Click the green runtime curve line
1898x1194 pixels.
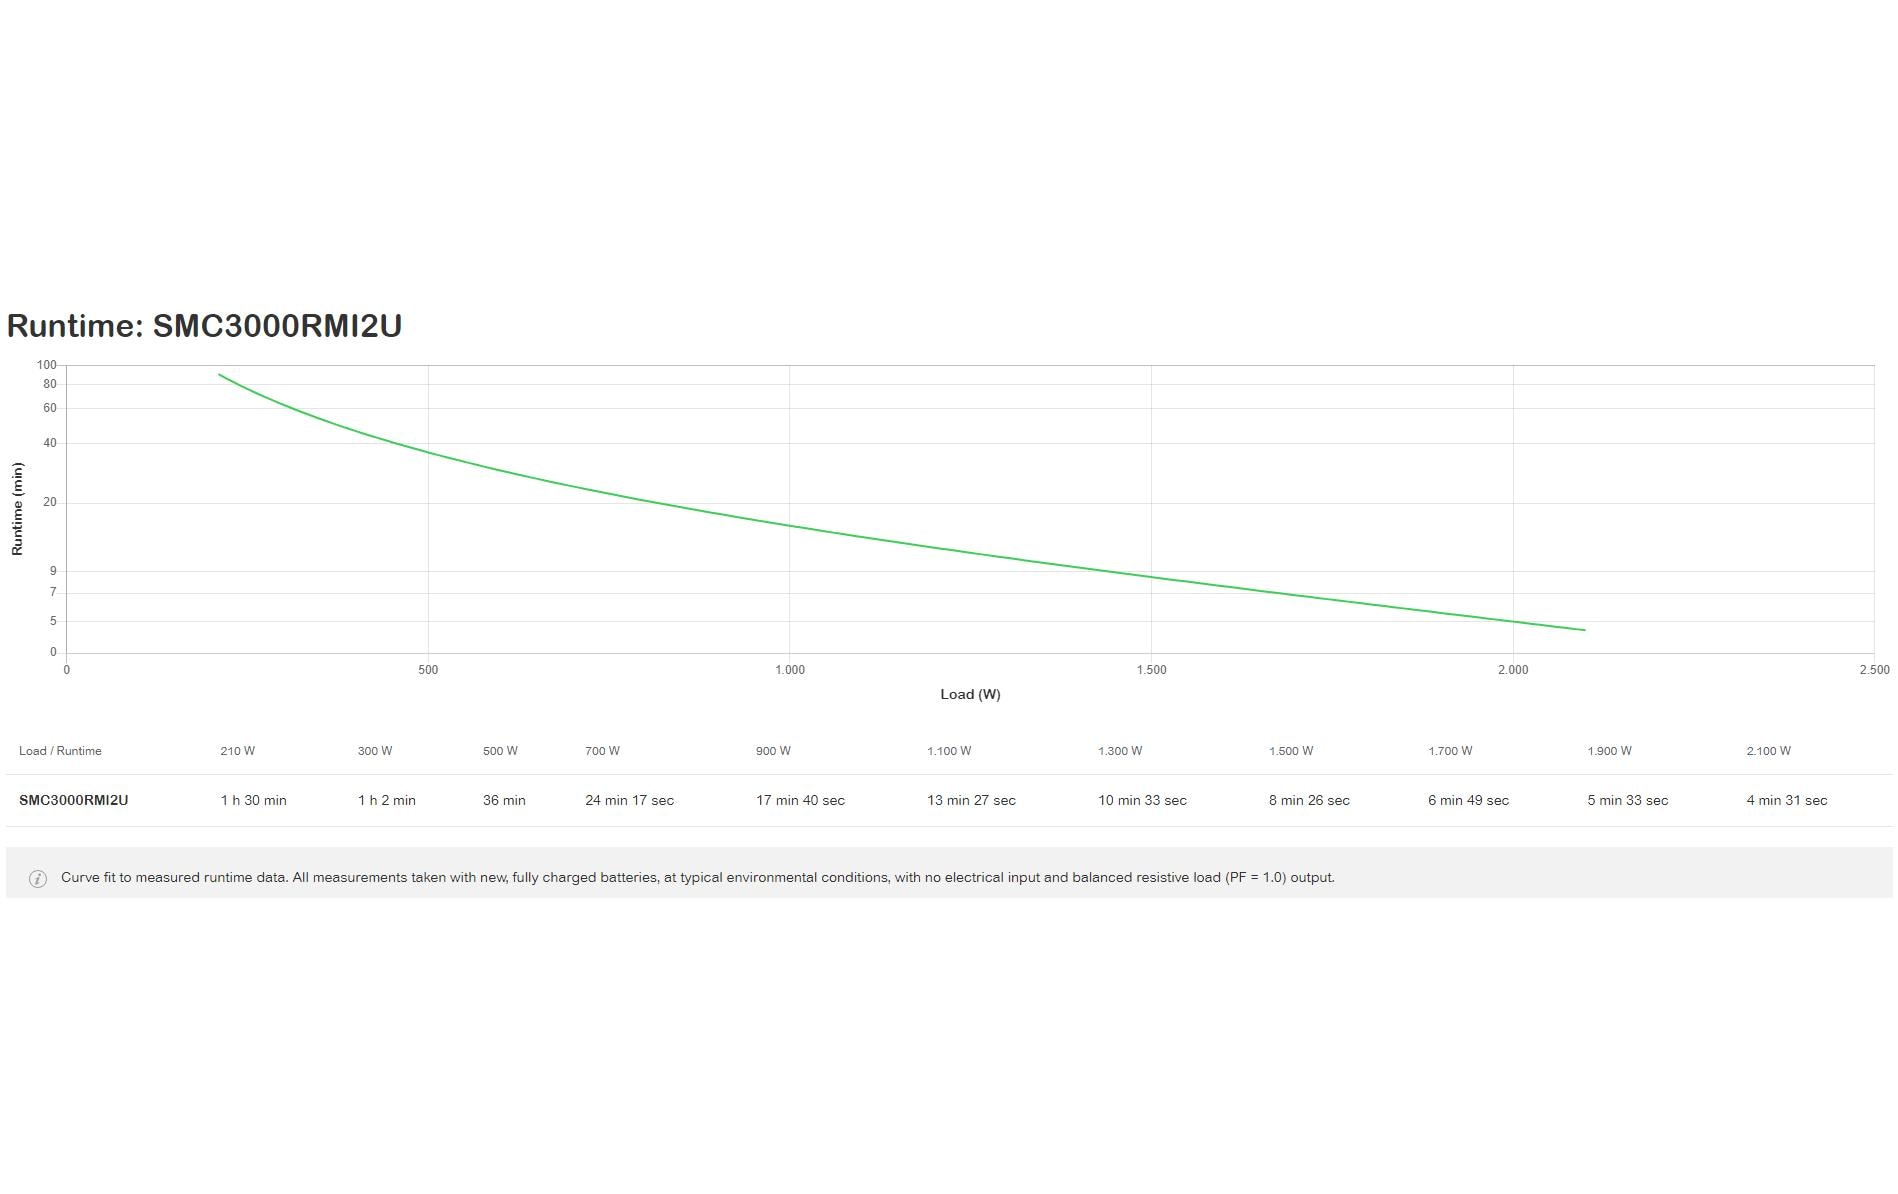coord(790,525)
